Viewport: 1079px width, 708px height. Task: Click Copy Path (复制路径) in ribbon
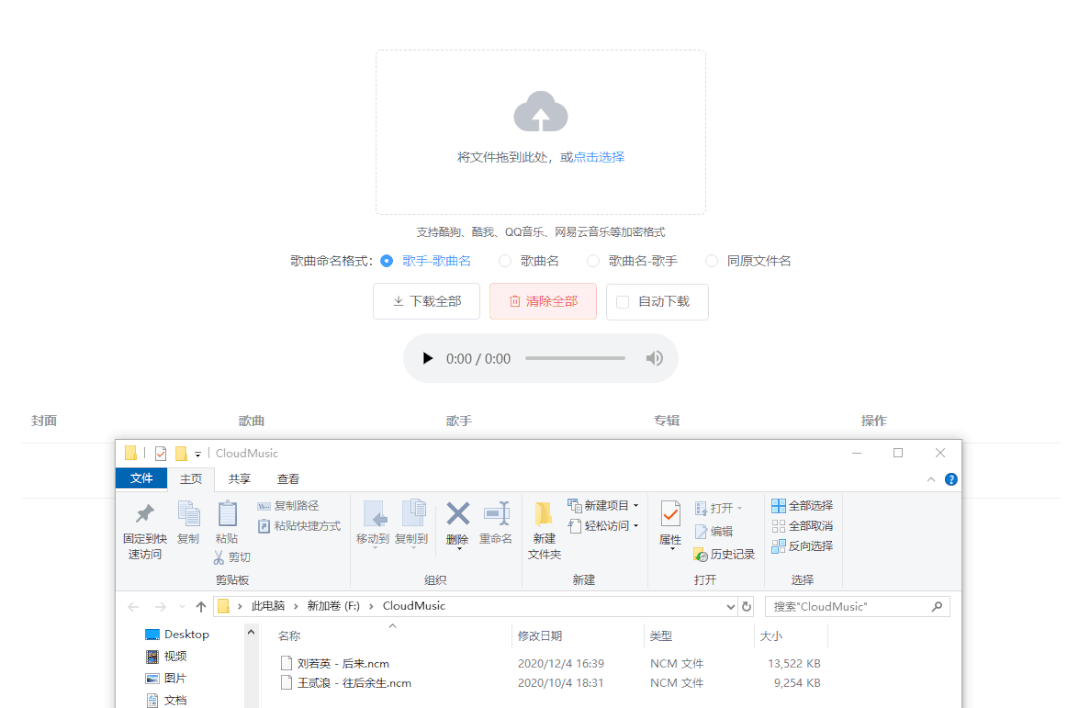(288, 506)
